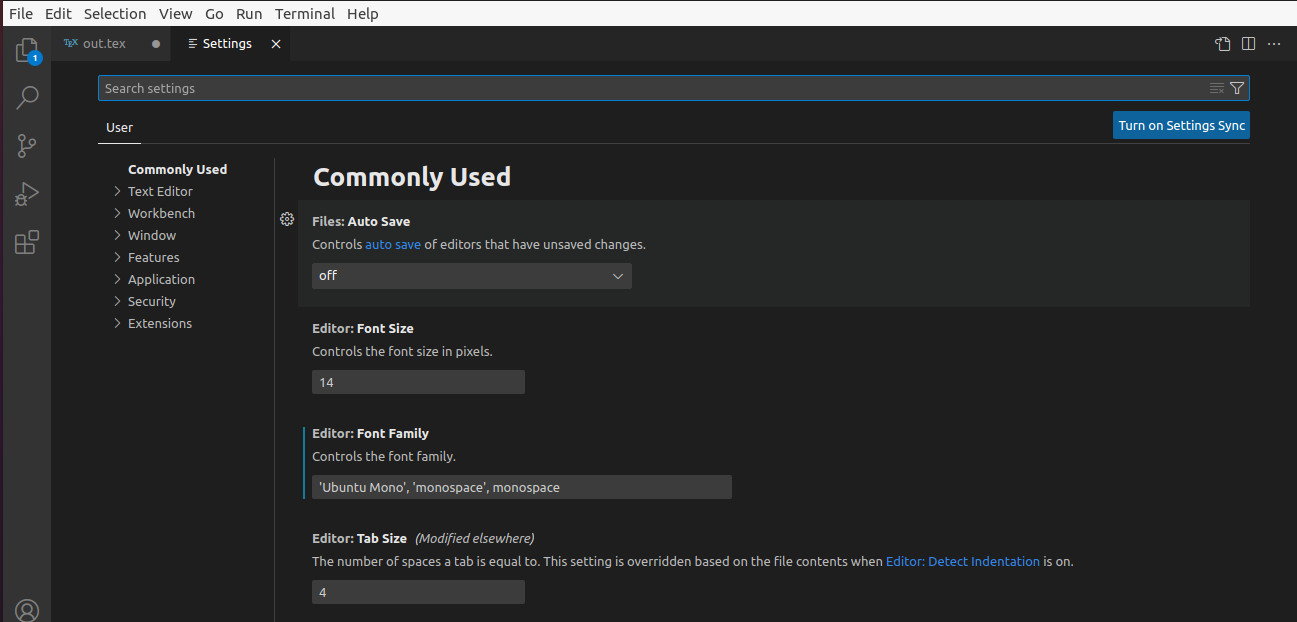Click the gear icon beside Files: Auto Save
Image resolution: width=1297 pixels, height=622 pixels.
pyautogui.click(x=287, y=219)
